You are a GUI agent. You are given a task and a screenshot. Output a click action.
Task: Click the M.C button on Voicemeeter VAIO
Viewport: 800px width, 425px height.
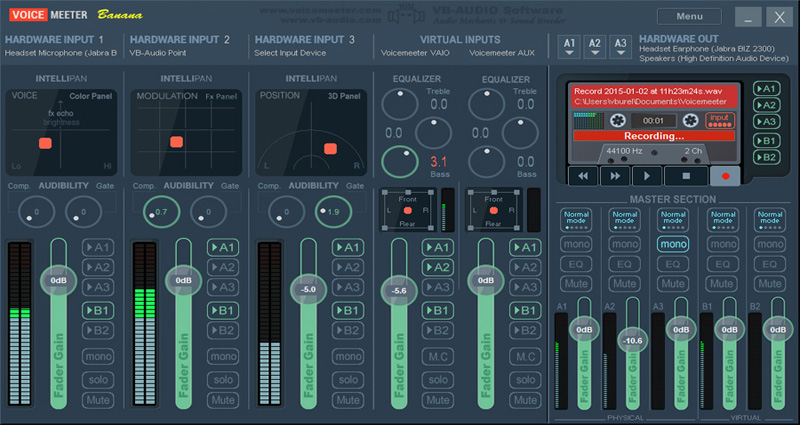coord(437,357)
